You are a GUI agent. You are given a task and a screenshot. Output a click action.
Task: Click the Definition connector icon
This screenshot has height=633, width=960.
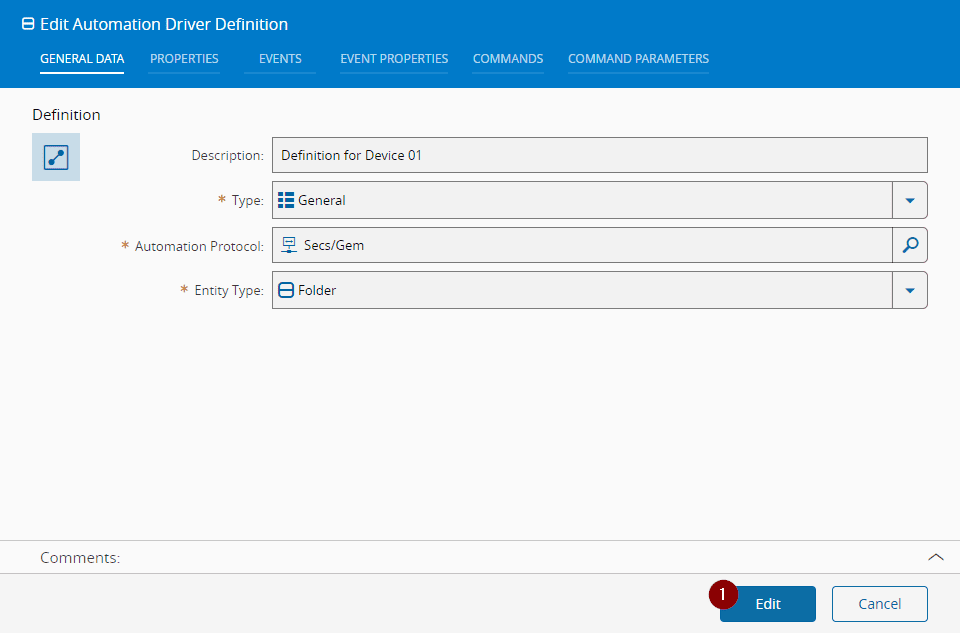(x=56, y=157)
